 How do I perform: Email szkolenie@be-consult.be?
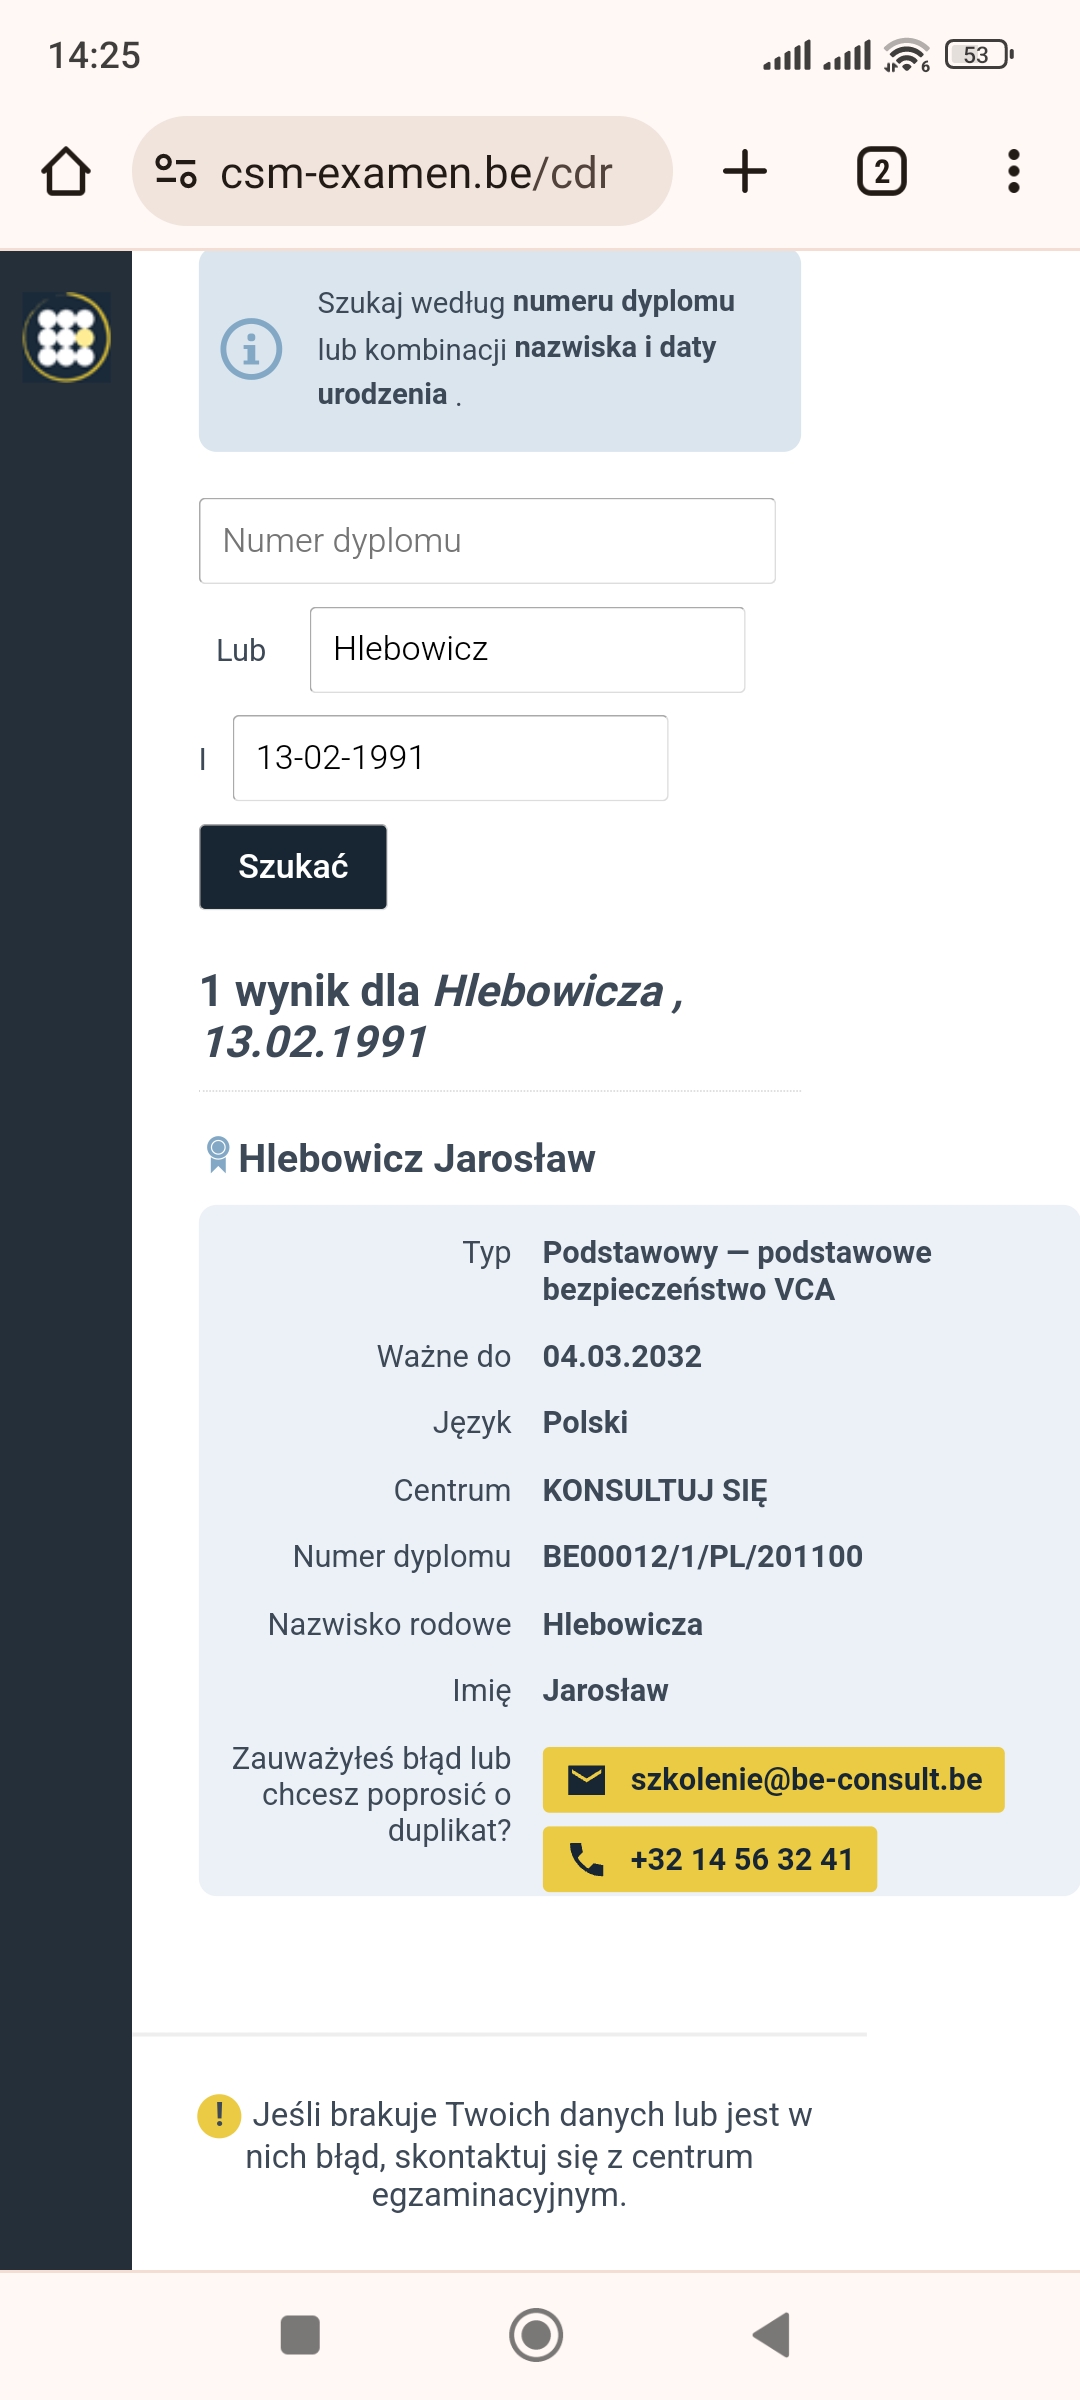(x=773, y=1779)
